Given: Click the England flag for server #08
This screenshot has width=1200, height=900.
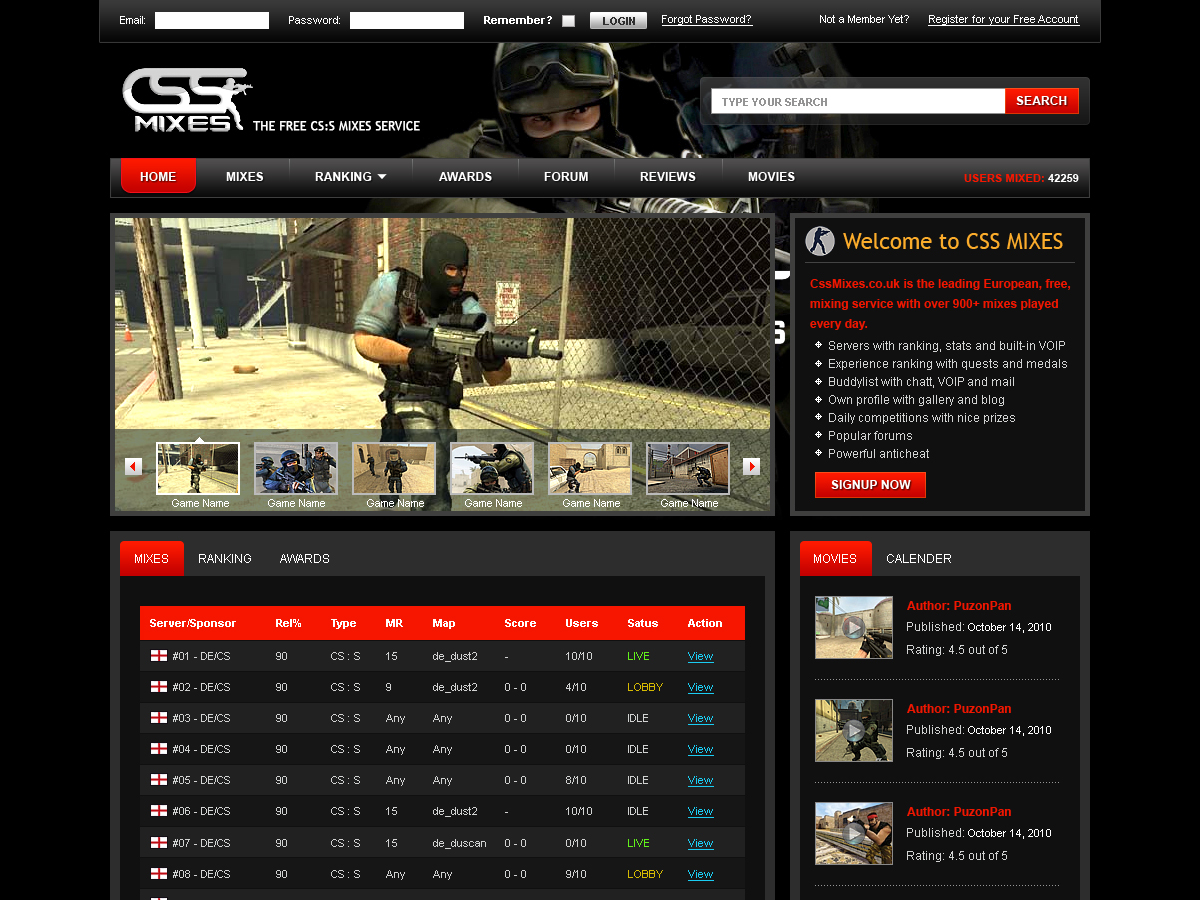Looking at the screenshot, I should click(158, 874).
